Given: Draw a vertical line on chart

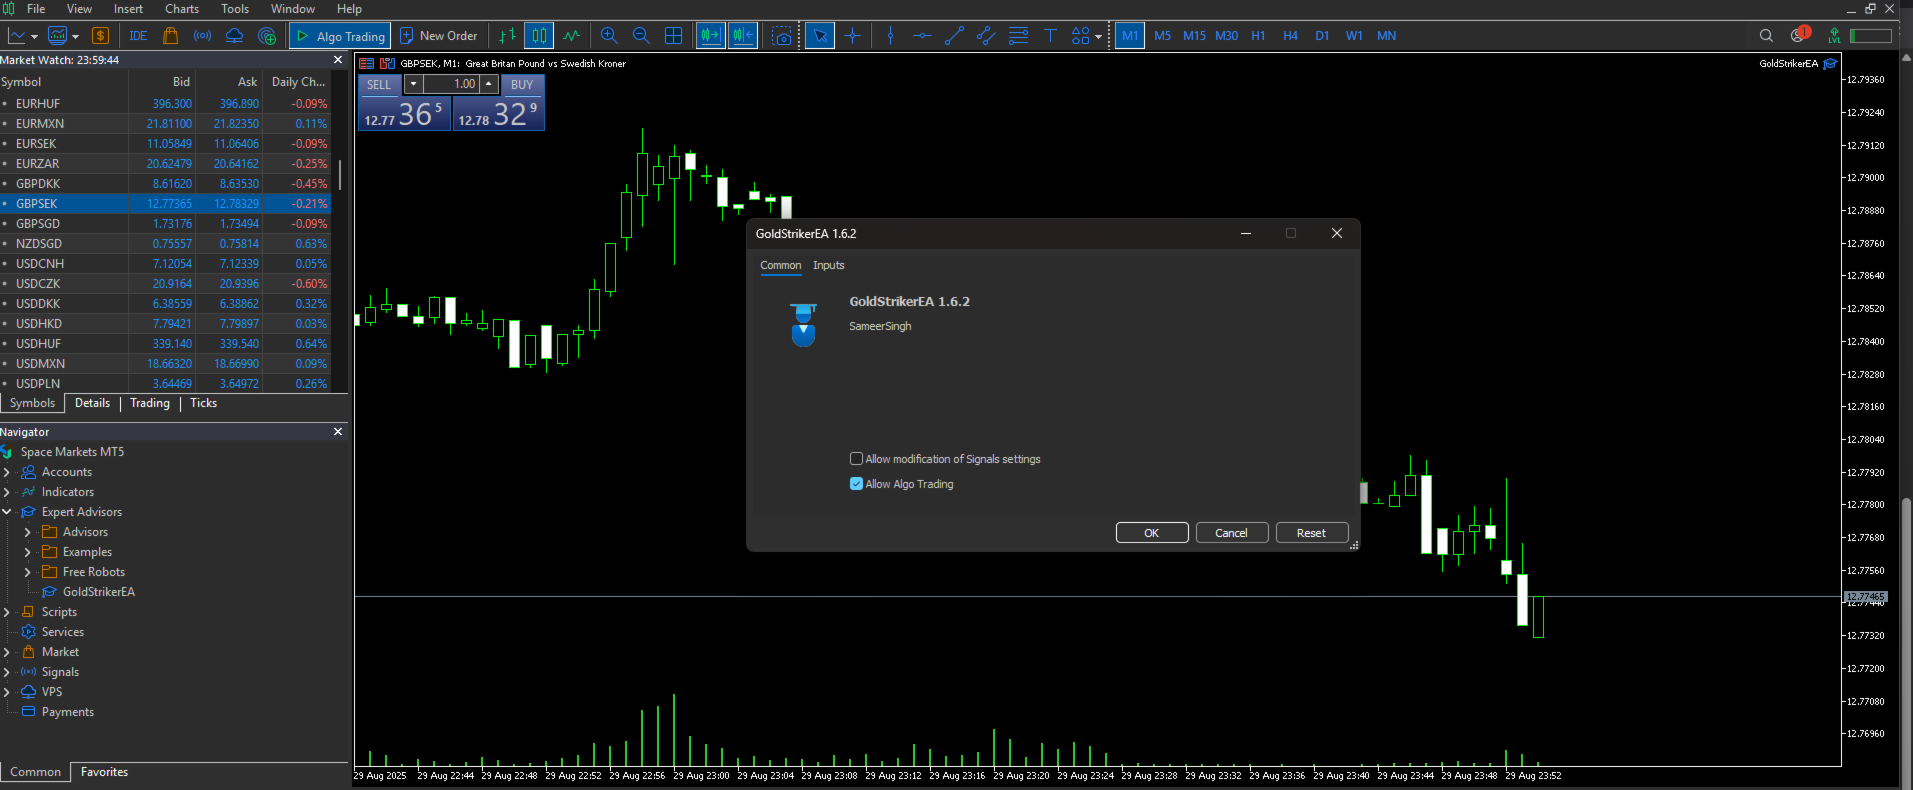Looking at the screenshot, I should [890, 36].
